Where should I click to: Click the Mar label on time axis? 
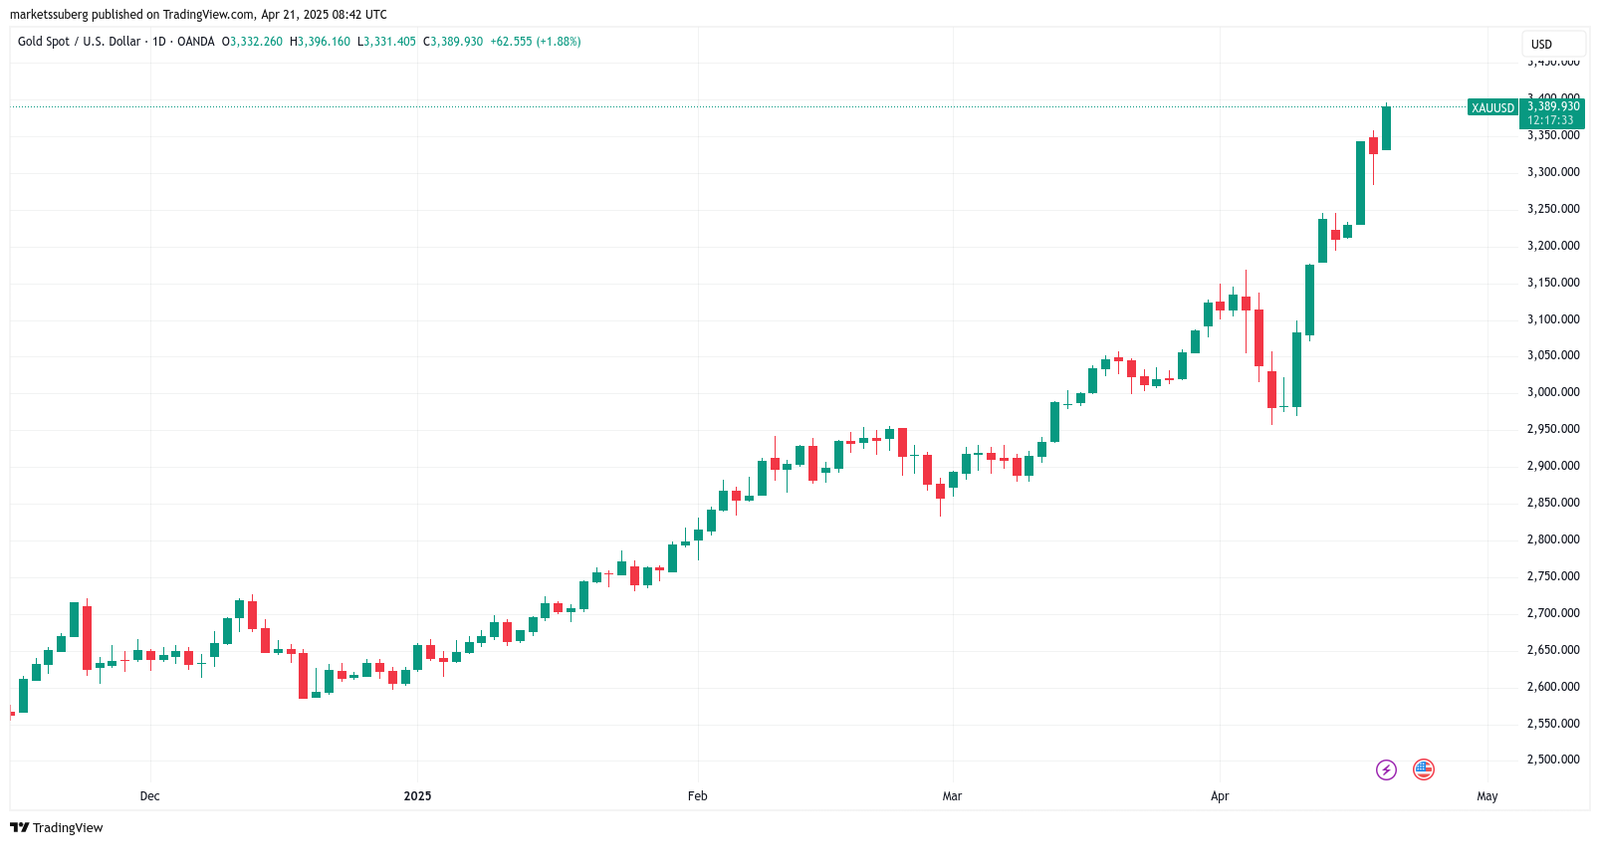[952, 796]
